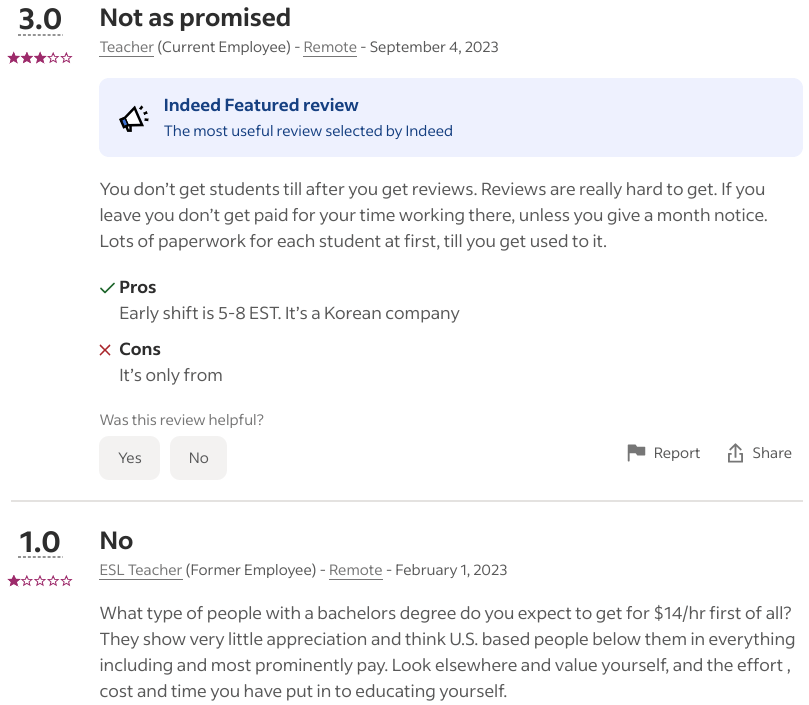
Task: Click the green checkmark beside Pros
Action: click(x=104, y=288)
